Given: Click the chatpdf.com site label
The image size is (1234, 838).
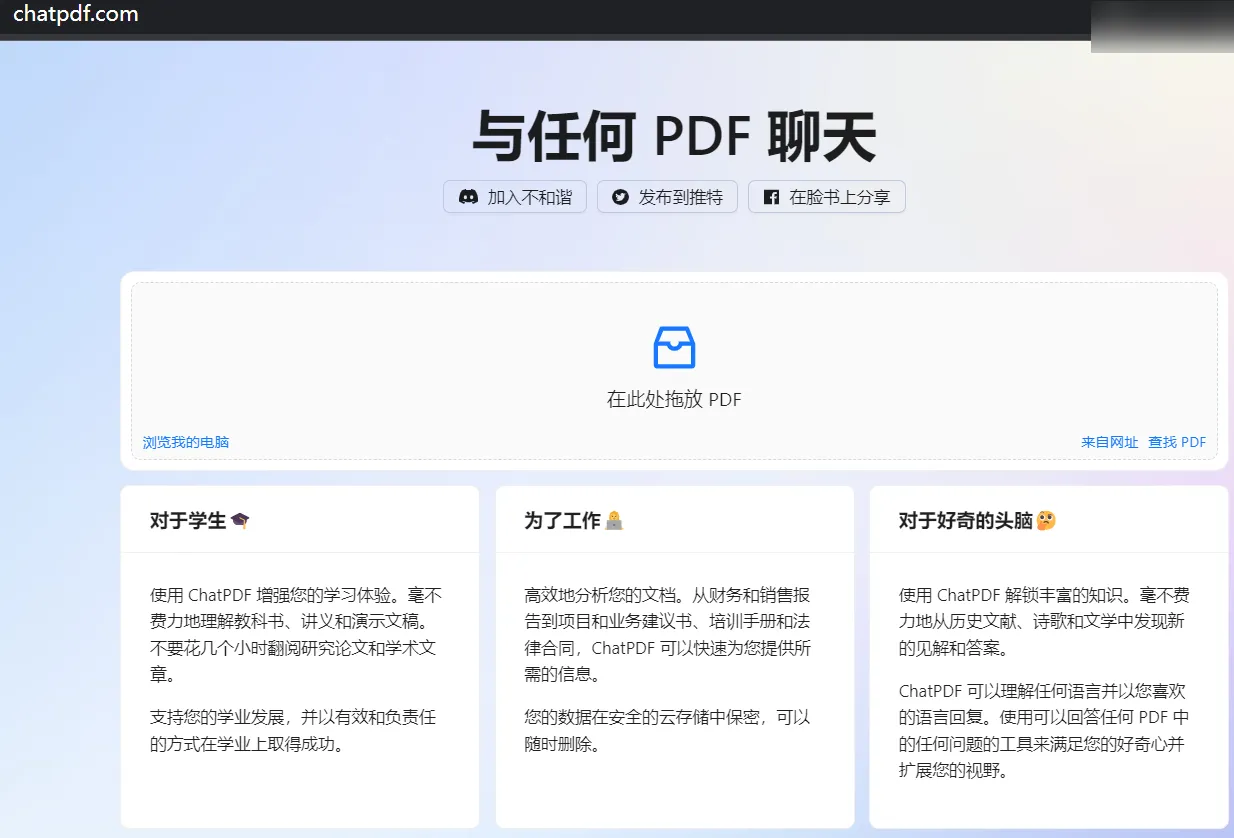Looking at the screenshot, I should (x=75, y=15).
